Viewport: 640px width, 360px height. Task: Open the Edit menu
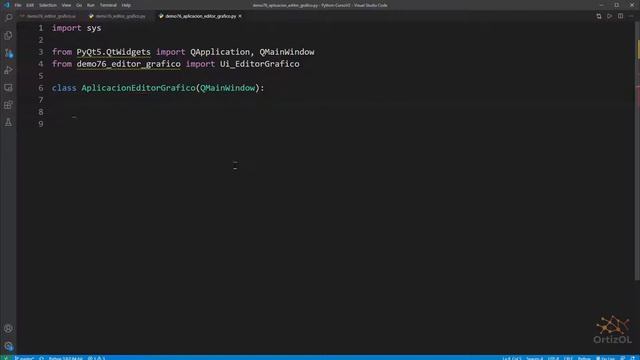[30, 5]
